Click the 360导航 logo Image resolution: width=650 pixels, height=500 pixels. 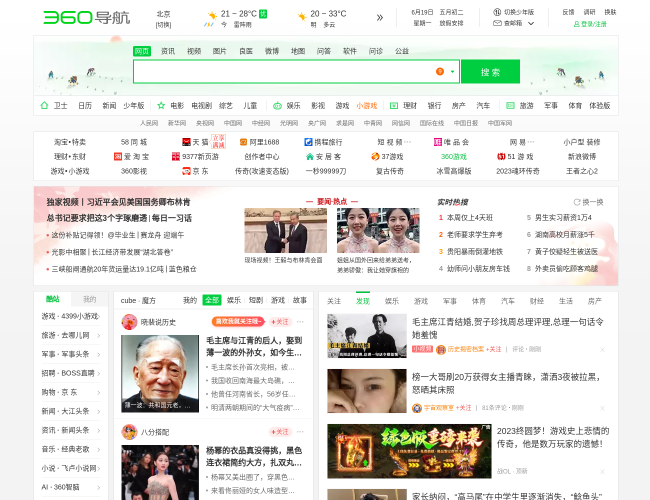pos(87,17)
